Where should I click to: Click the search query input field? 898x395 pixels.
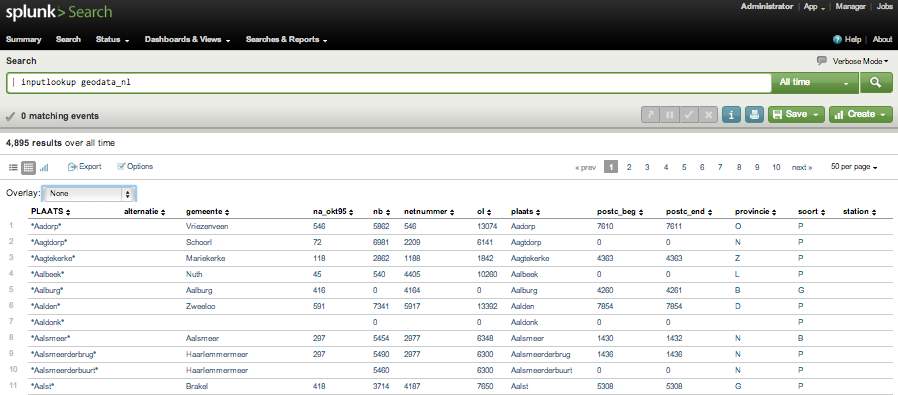point(389,82)
